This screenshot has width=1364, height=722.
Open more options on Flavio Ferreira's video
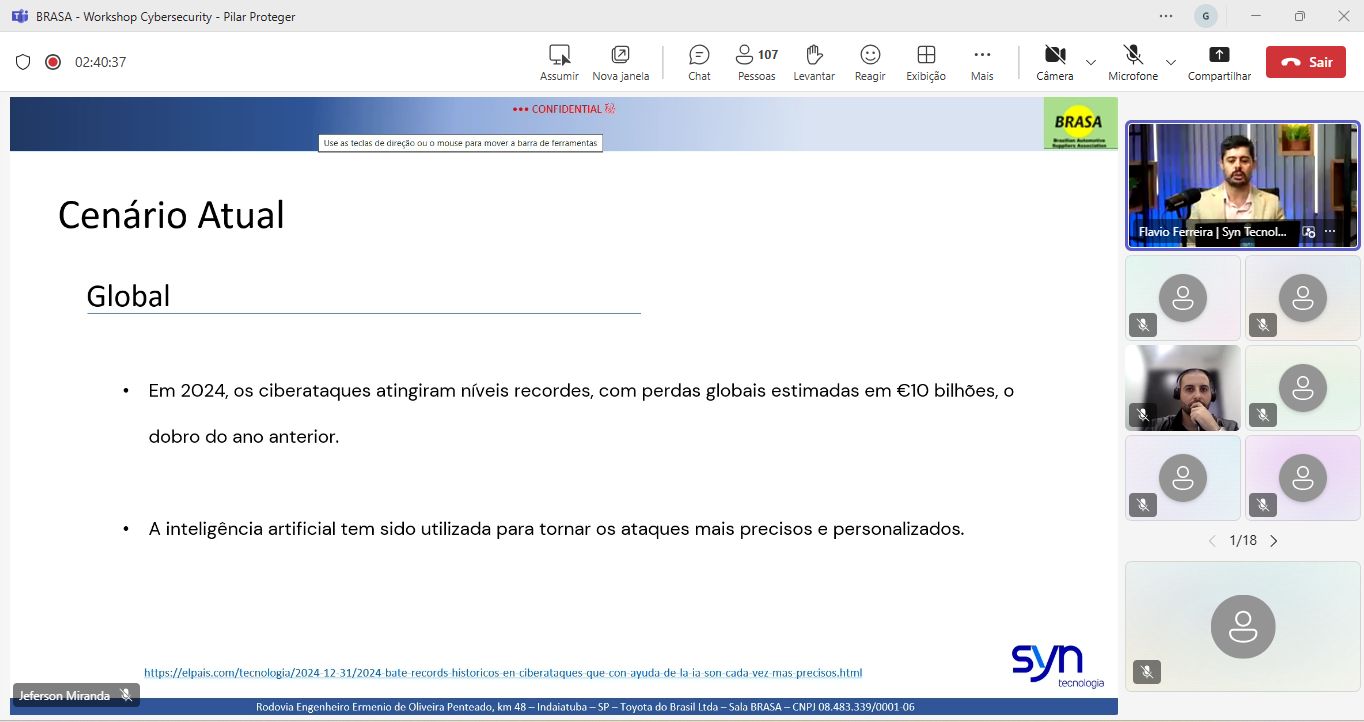(1330, 231)
